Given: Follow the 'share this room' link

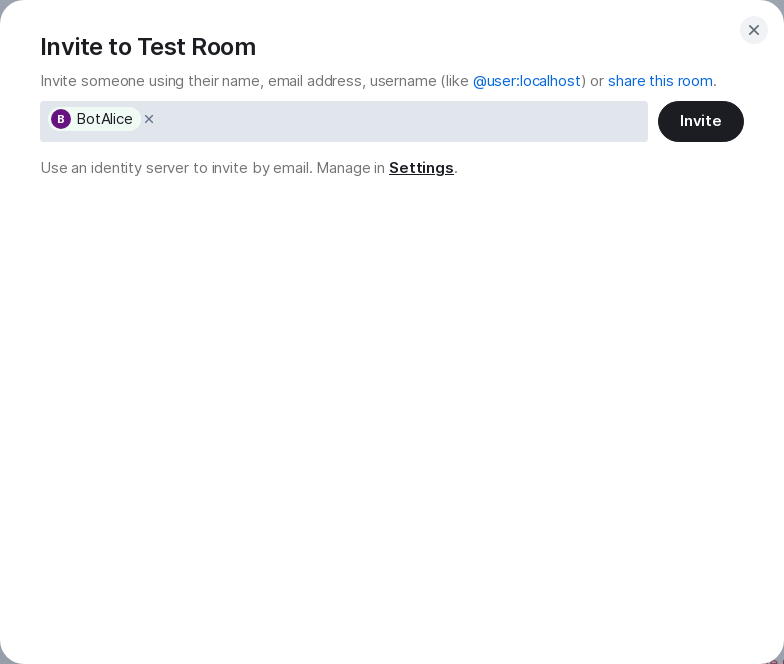Looking at the screenshot, I should pos(660,81).
